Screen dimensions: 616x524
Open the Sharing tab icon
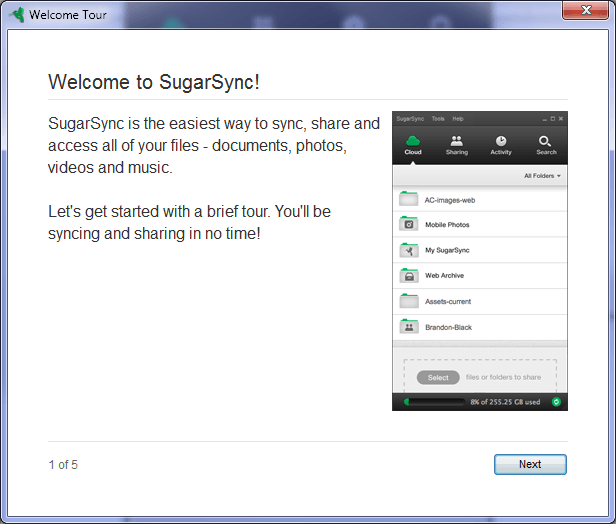456,141
